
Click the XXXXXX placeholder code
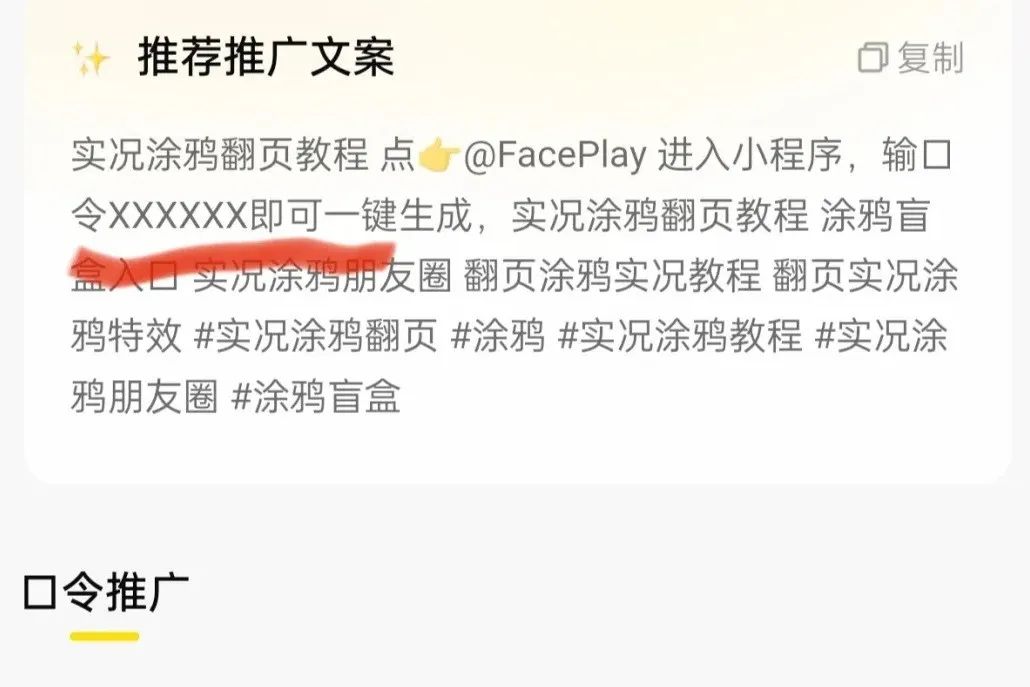(177, 215)
